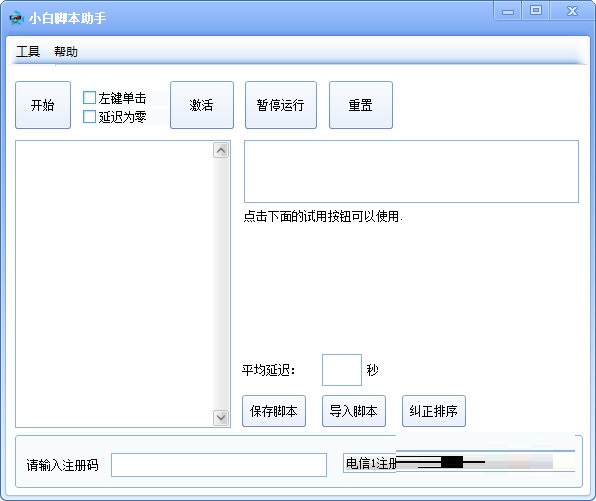596x501 pixels.
Task: Click the 纠正排序 button
Action: (434, 411)
